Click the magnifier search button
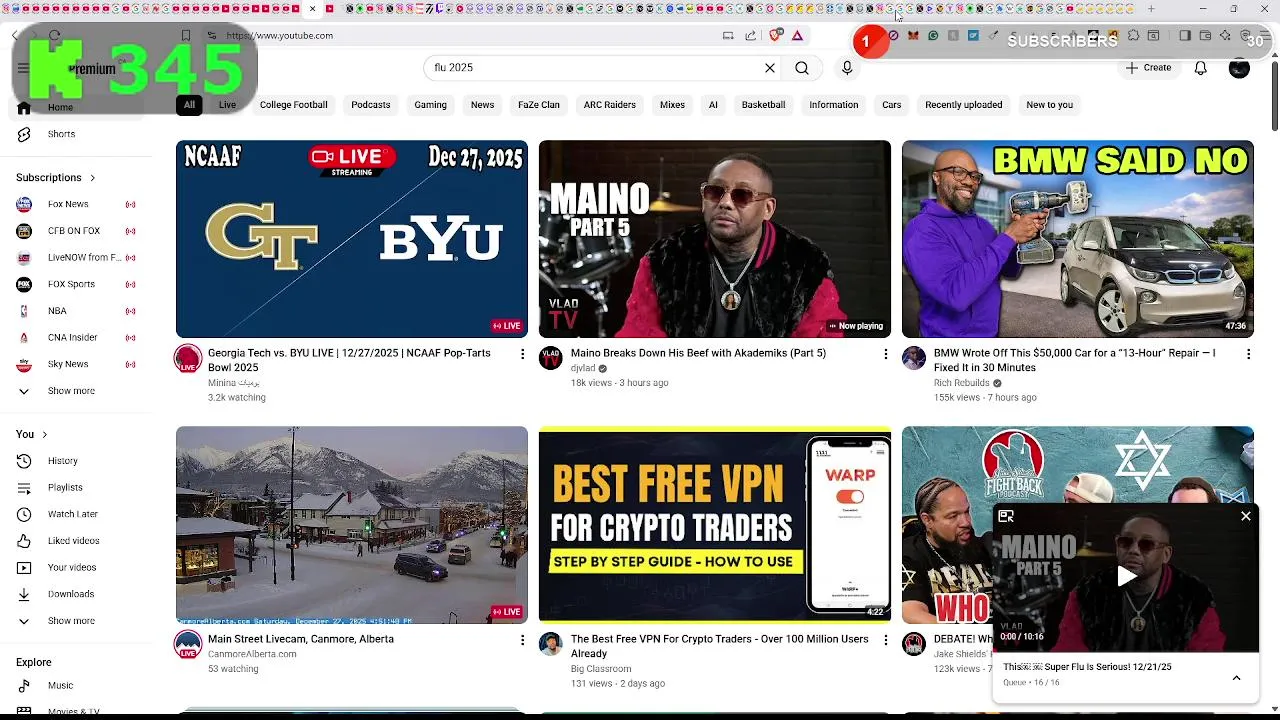 [x=802, y=68]
